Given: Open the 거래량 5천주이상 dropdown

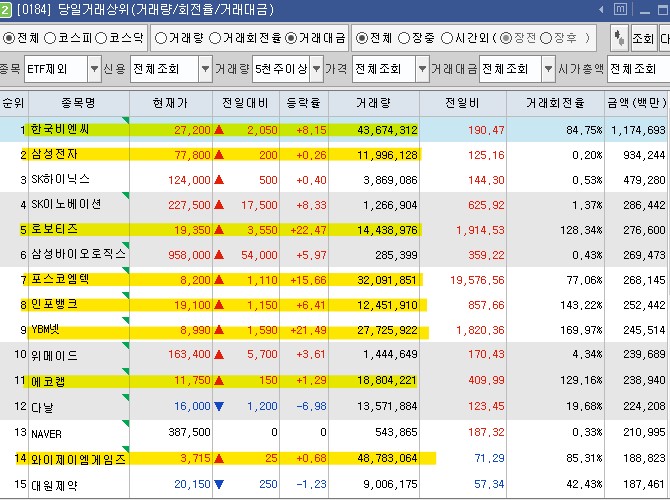Looking at the screenshot, I should (316, 69).
